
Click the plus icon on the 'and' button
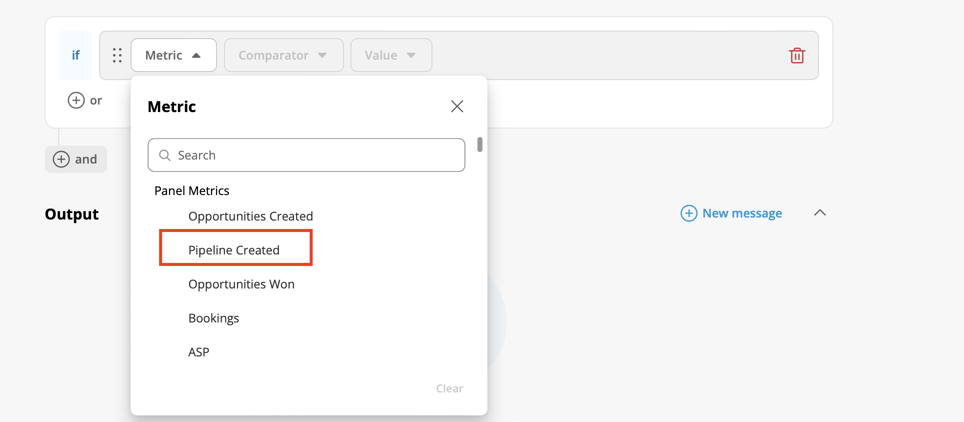coord(61,159)
